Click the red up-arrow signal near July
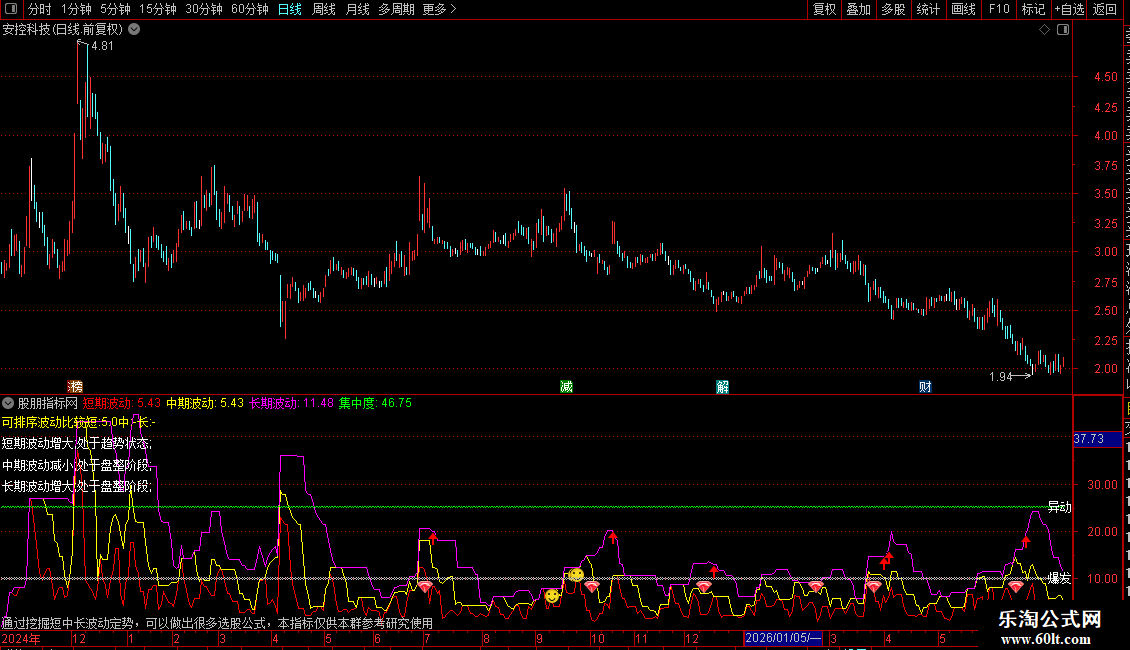 432,538
